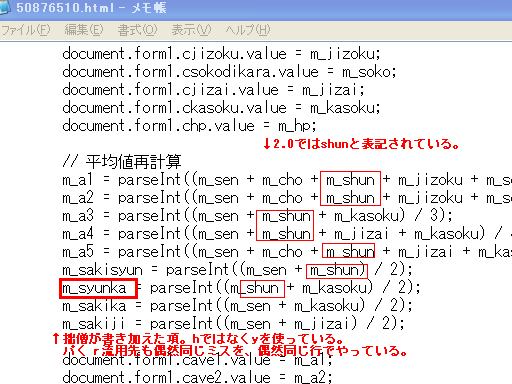
Task: Click m_kasoku in the m_sakika line
Action: coord(326,306)
